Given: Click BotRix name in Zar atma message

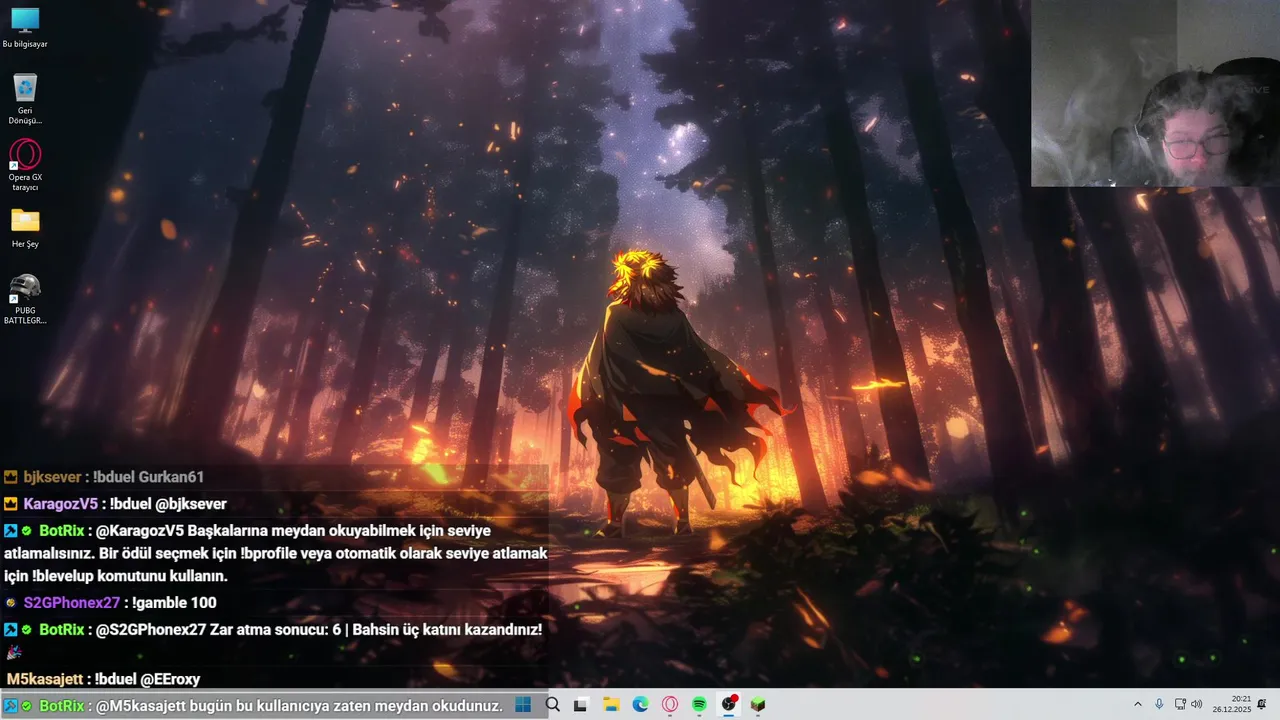Looking at the screenshot, I should click(x=62, y=630).
